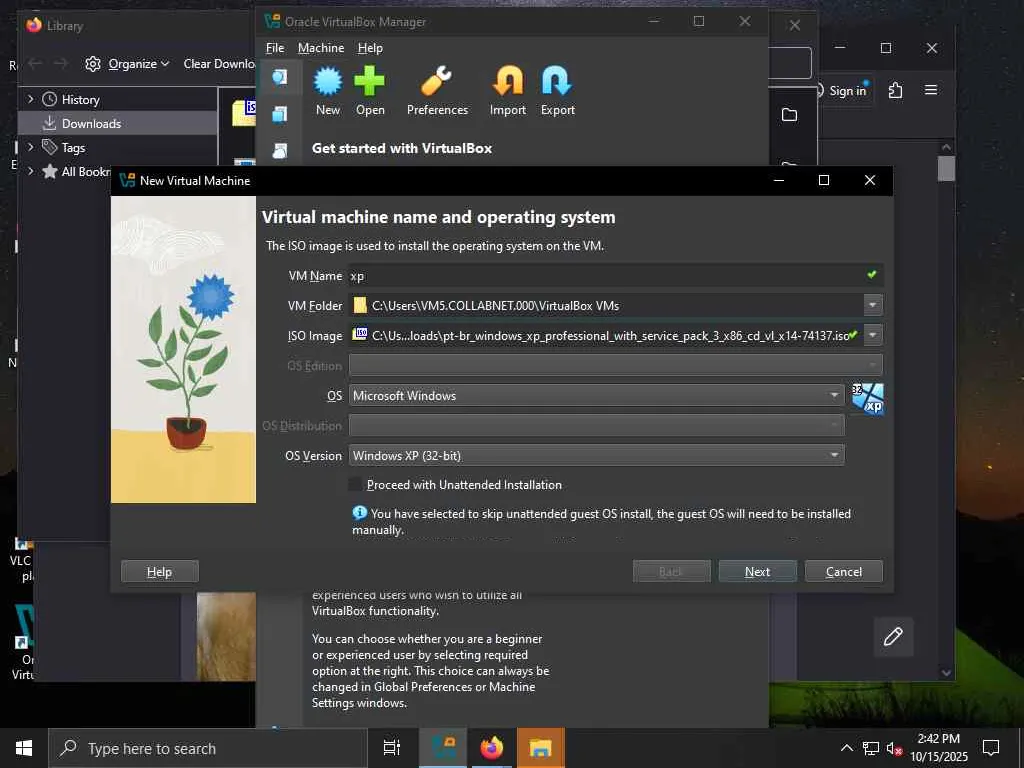The image size is (1024, 768).
Task: Open Task View on the taskbar
Action: 392,748
